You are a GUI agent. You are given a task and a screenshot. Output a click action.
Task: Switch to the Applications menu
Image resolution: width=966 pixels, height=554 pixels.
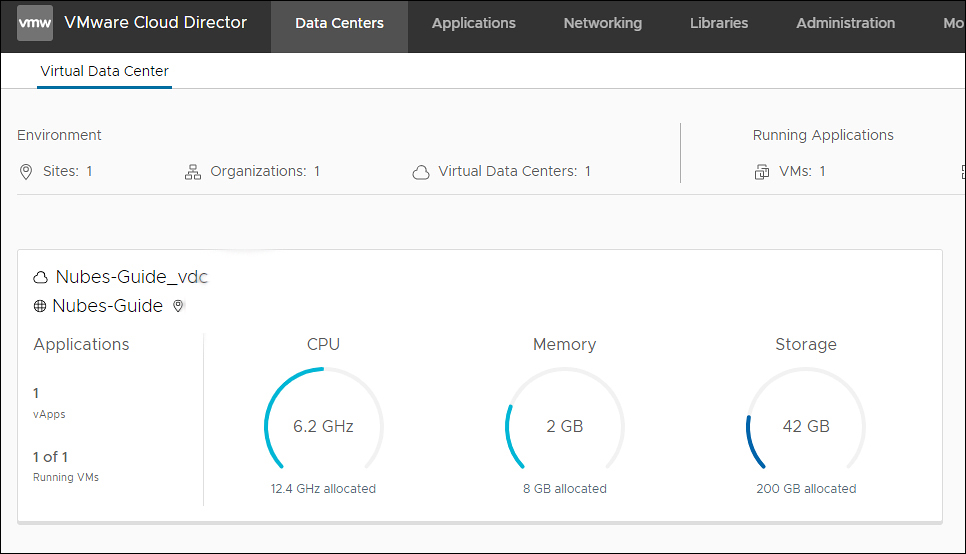click(473, 23)
